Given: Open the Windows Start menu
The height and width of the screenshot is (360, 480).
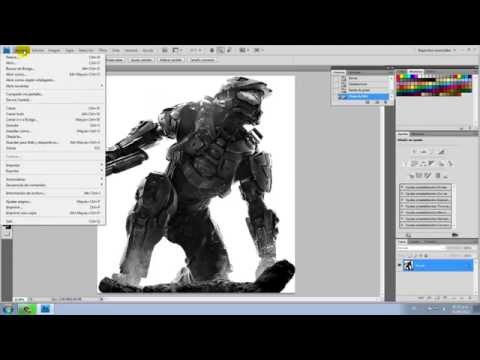Looking at the screenshot, I should (x=8, y=309).
